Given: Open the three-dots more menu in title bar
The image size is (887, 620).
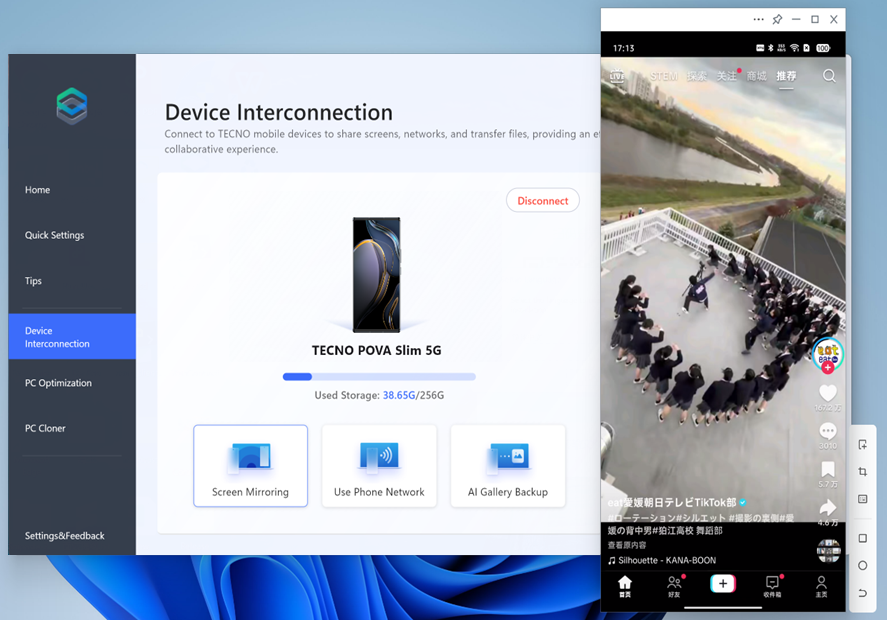Looking at the screenshot, I should click(x=758, y=19).
